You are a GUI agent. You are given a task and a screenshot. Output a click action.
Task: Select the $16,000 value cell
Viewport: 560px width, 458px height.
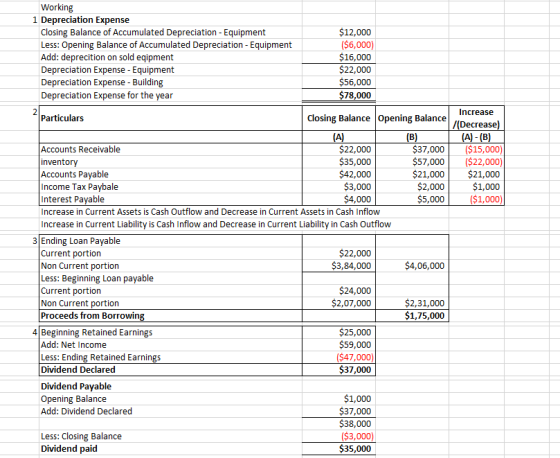[x=355, y=58]
